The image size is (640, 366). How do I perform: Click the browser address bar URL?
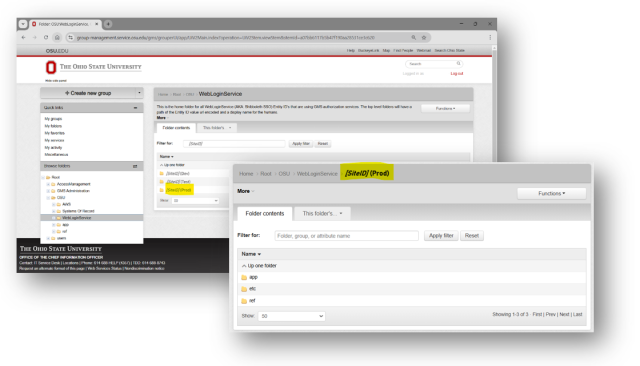[226, 38]
